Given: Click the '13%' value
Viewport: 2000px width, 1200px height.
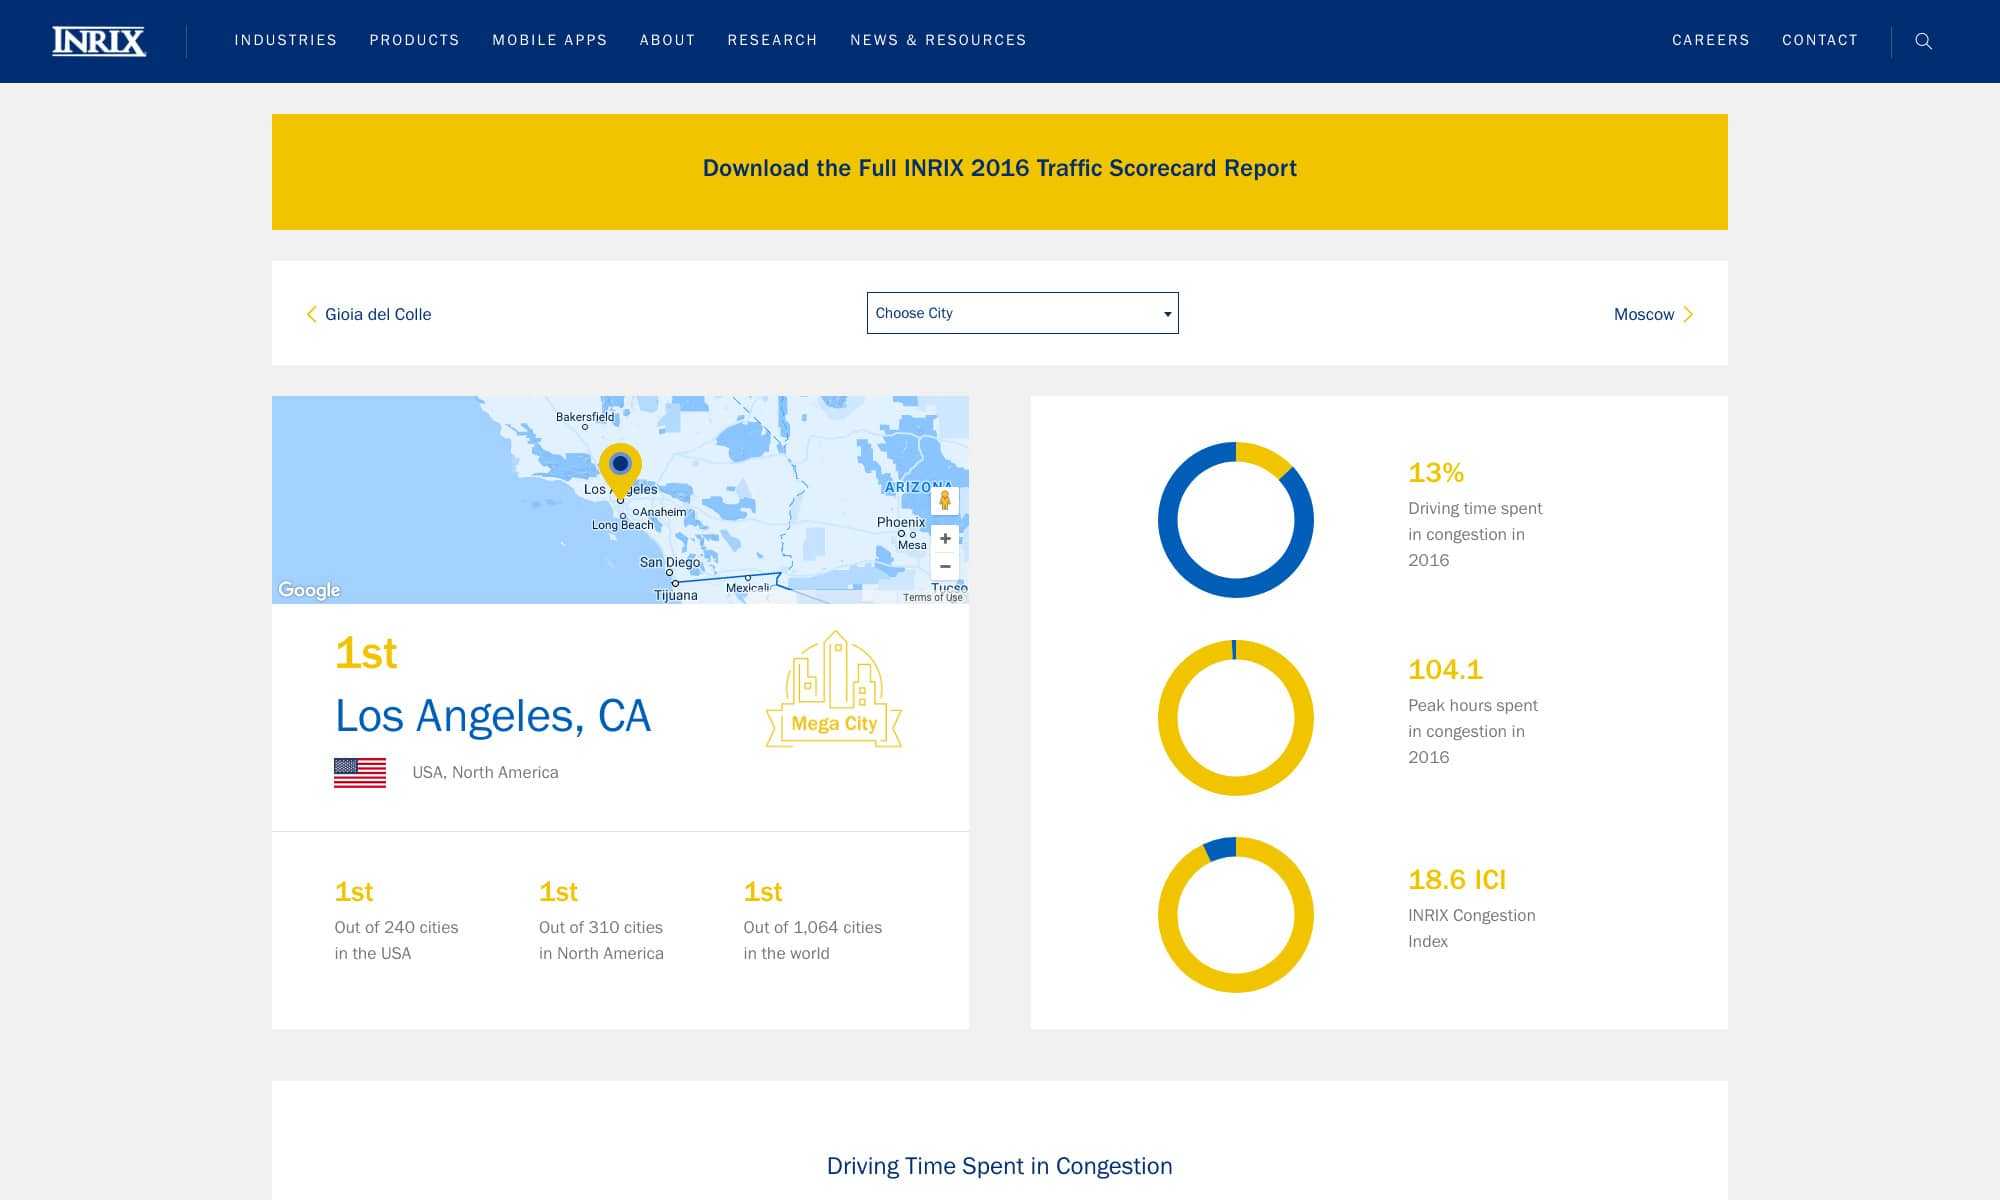Looking at the screenshot, I should (1436, 472).
